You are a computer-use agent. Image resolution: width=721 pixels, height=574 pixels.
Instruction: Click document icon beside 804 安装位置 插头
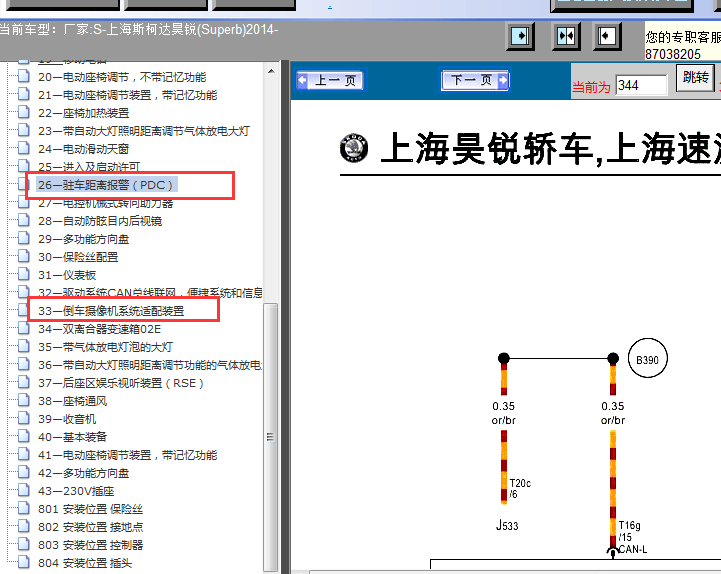(23, 562)
